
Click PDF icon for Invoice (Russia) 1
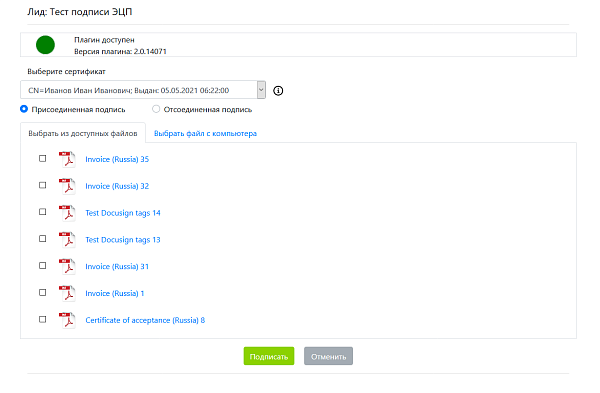coord(67,293)
